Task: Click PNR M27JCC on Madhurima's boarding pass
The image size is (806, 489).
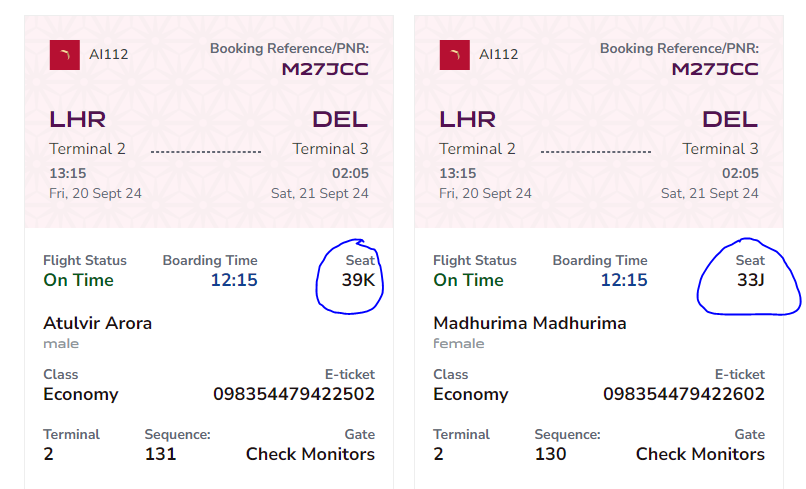Action: (715, 69)
